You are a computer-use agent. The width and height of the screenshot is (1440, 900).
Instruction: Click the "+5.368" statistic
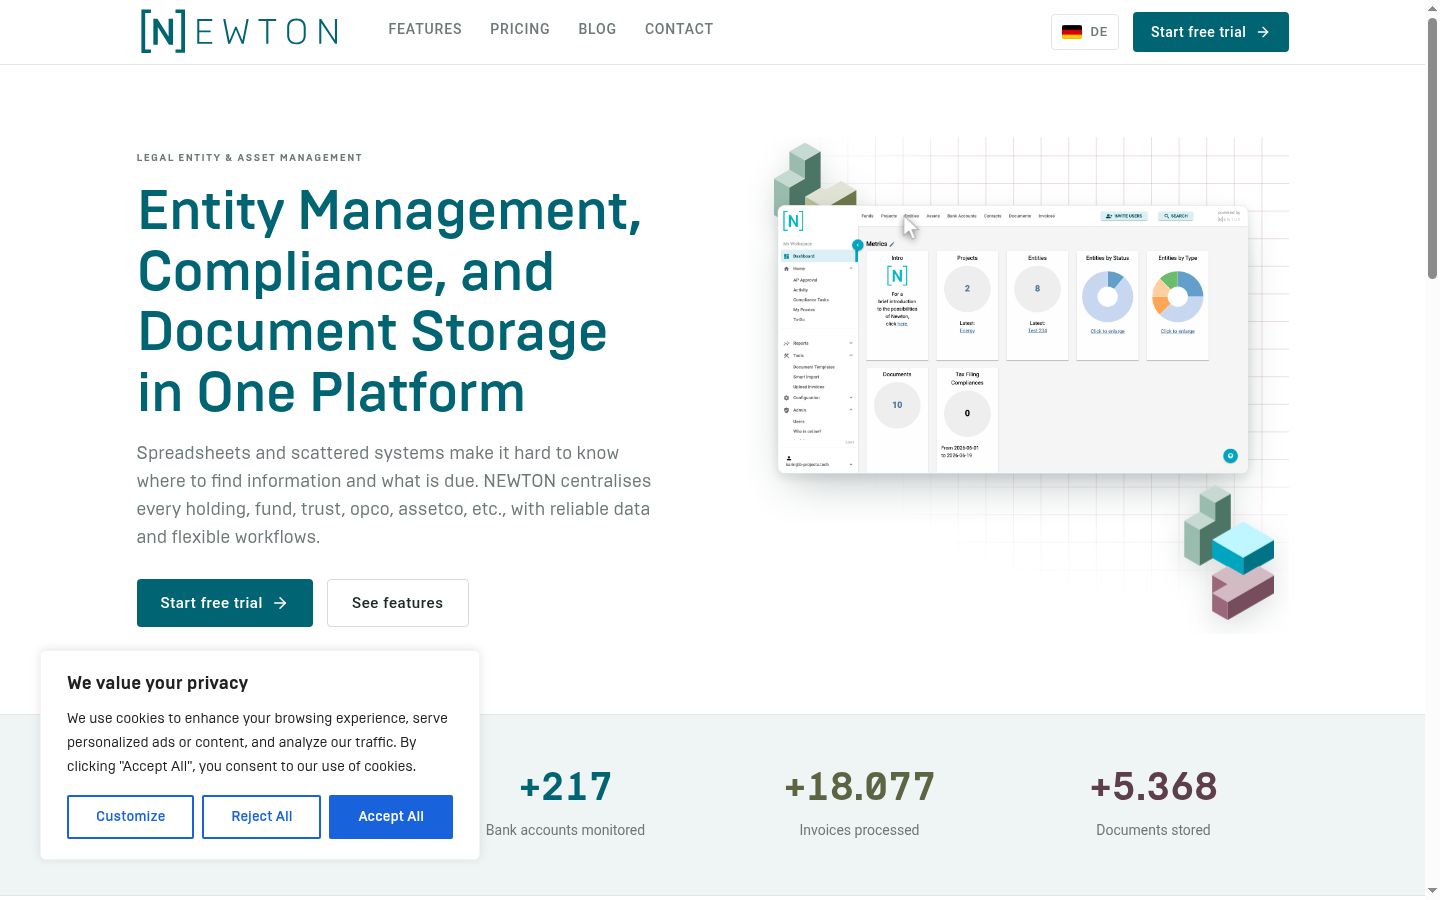coord(1153,787)
